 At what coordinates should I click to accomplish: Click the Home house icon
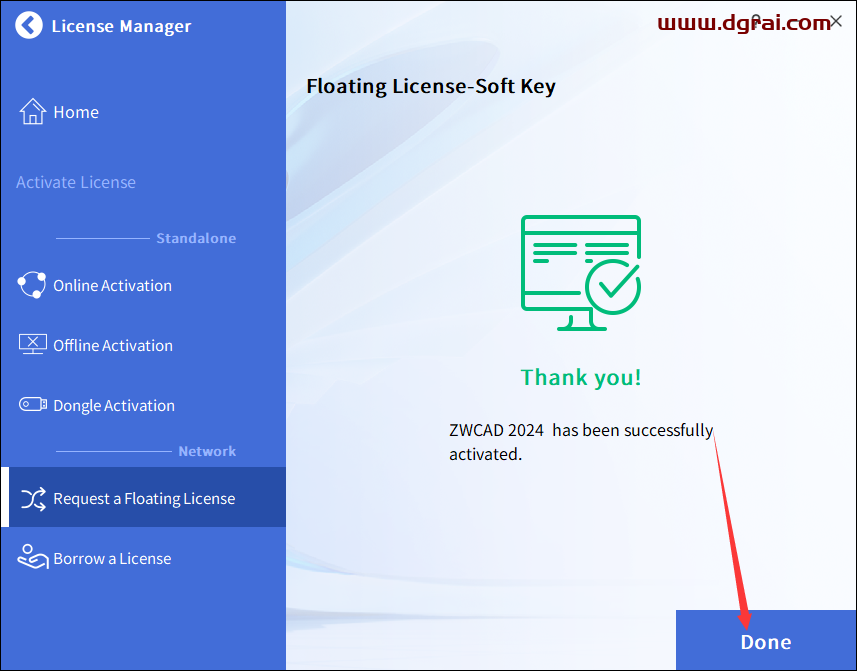tap(33, 112)
